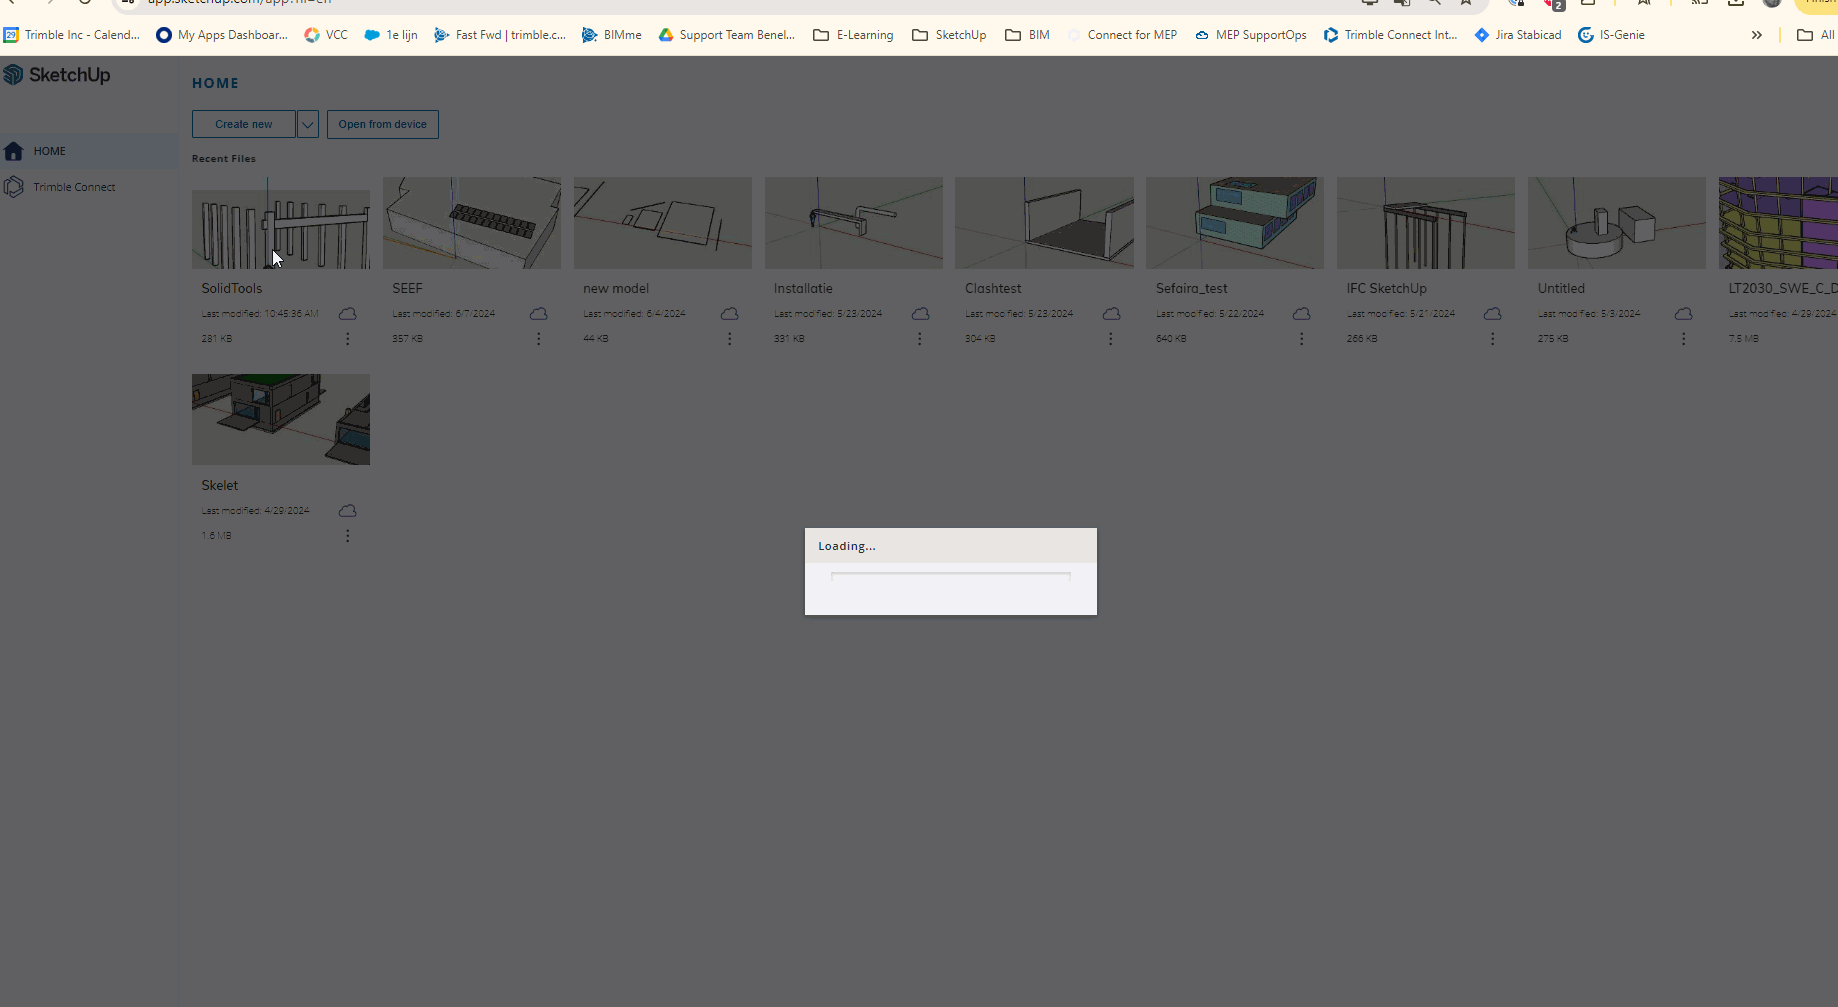Click the Recent Files heading
The image size is (1838, 1007).
point(224,158)
